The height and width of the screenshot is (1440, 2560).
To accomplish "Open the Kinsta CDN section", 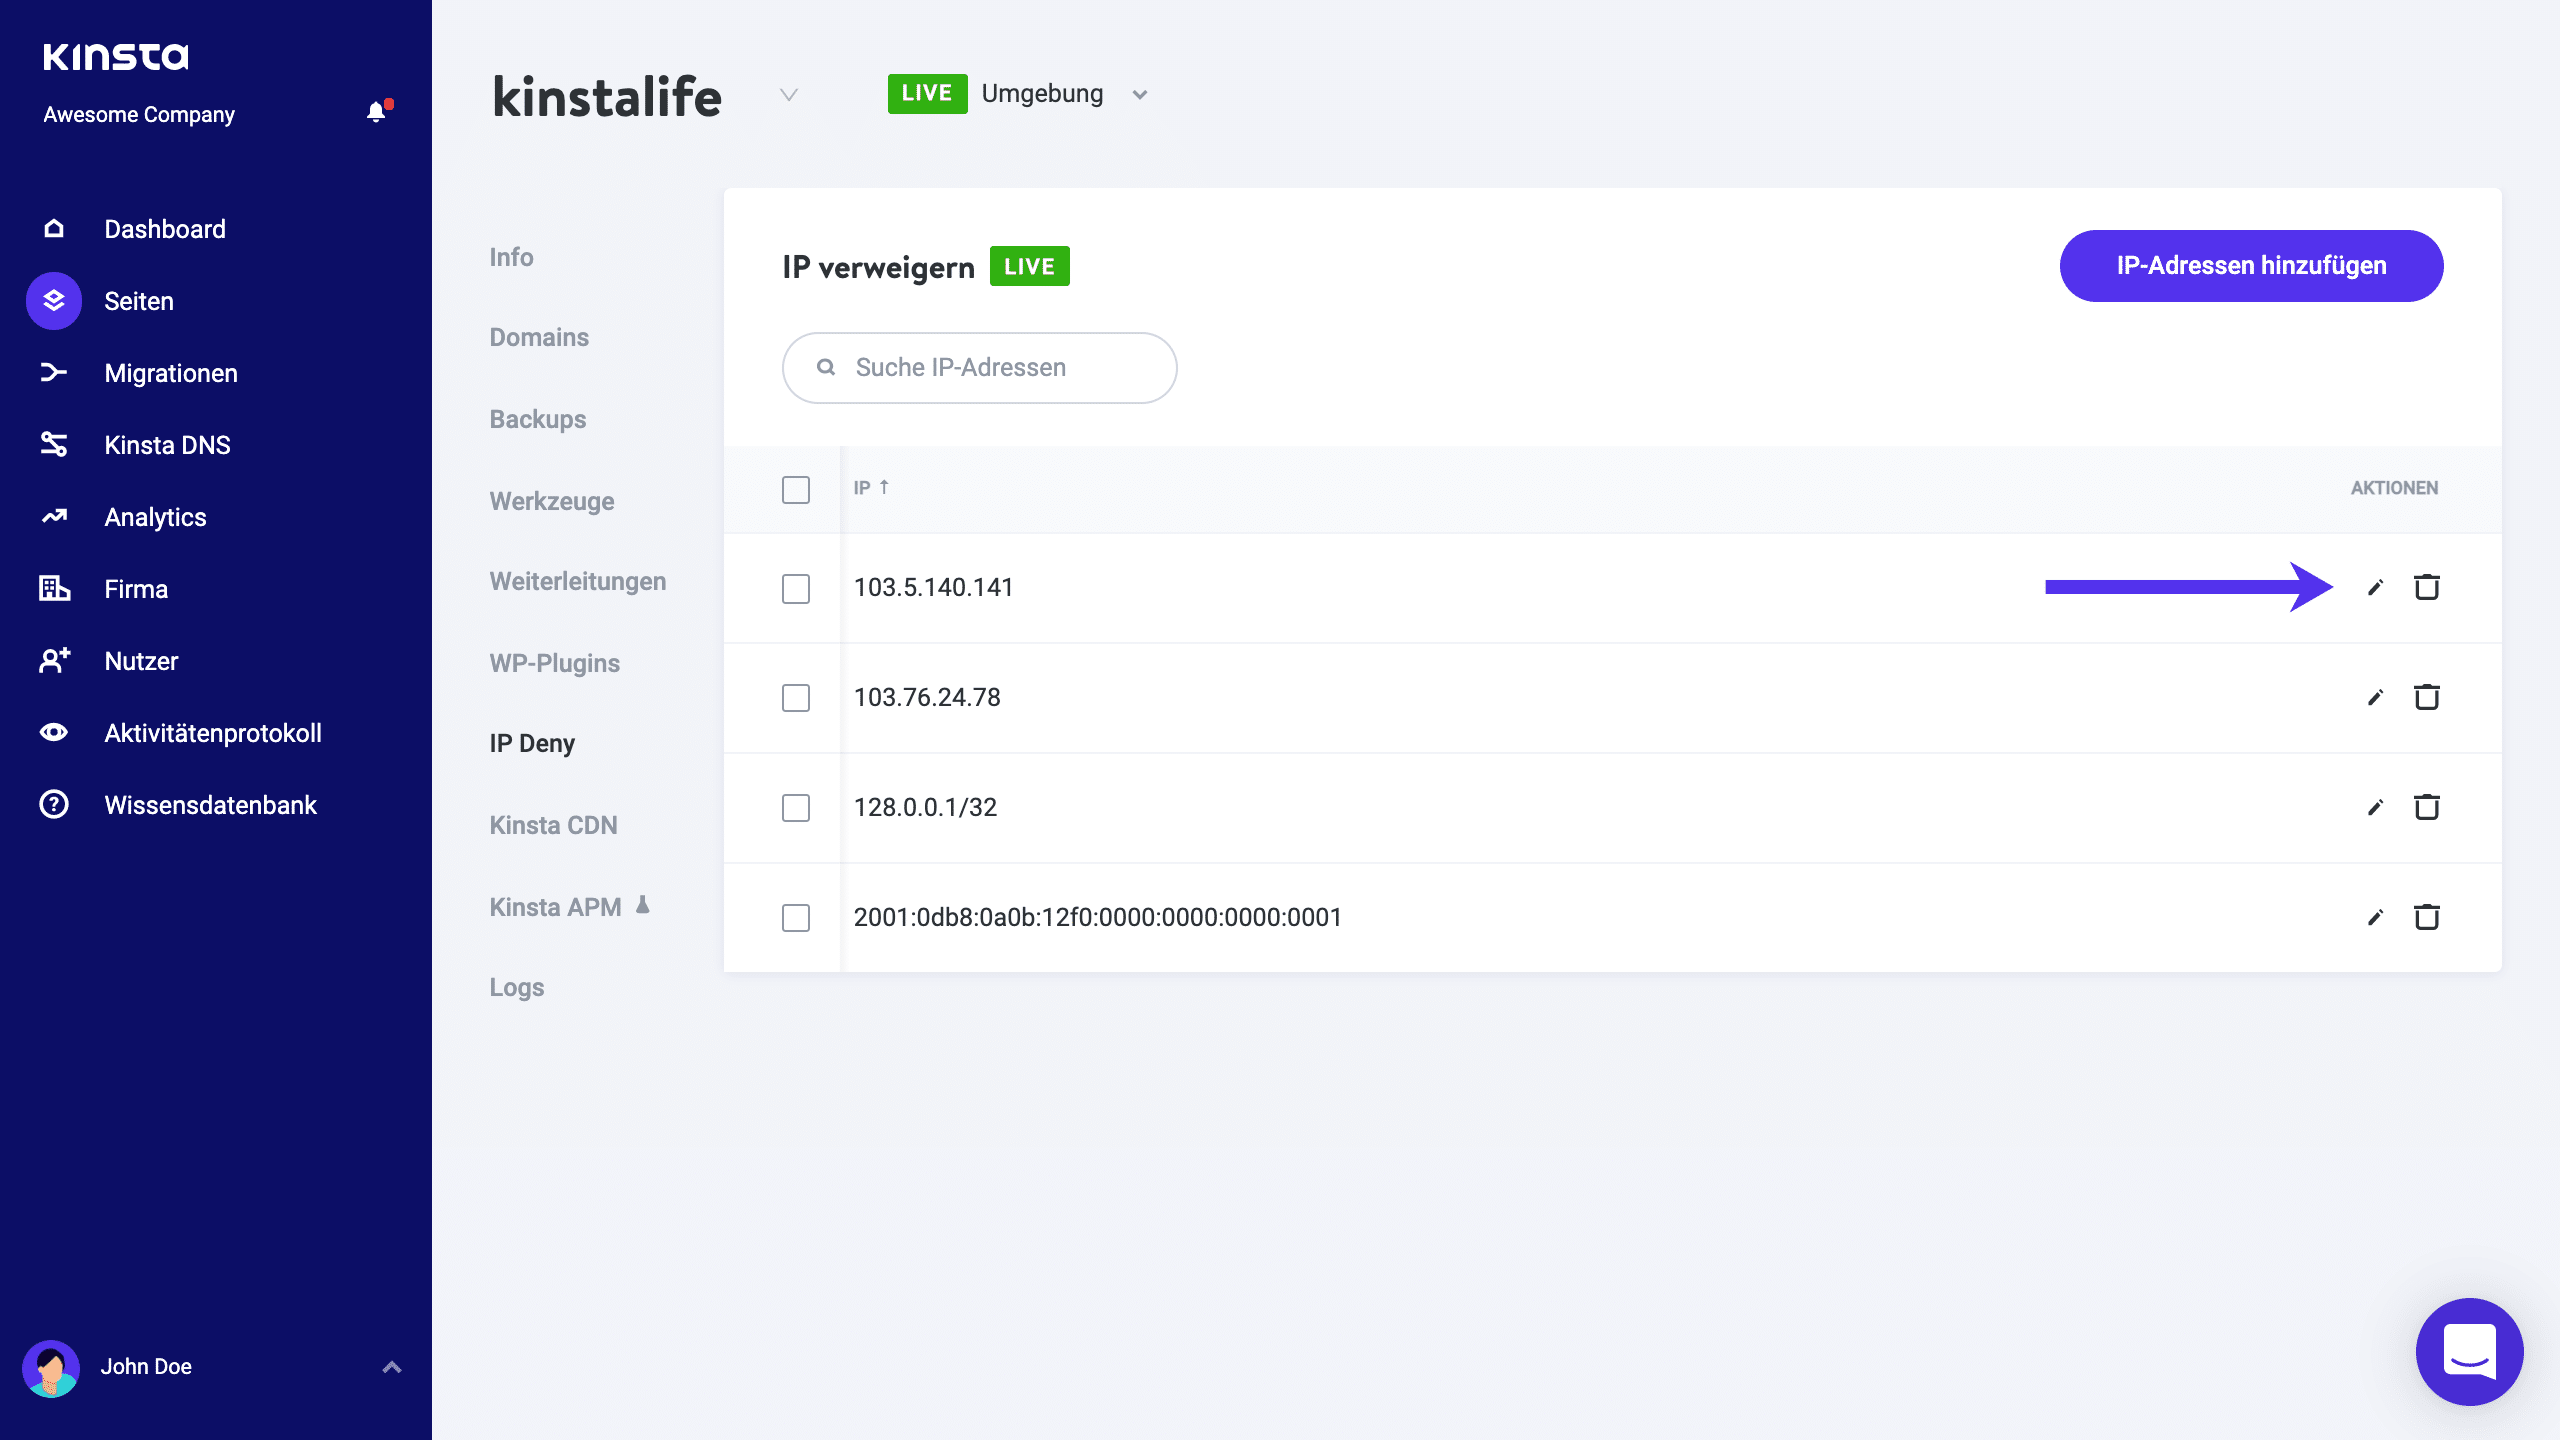I will click(553, 825).
